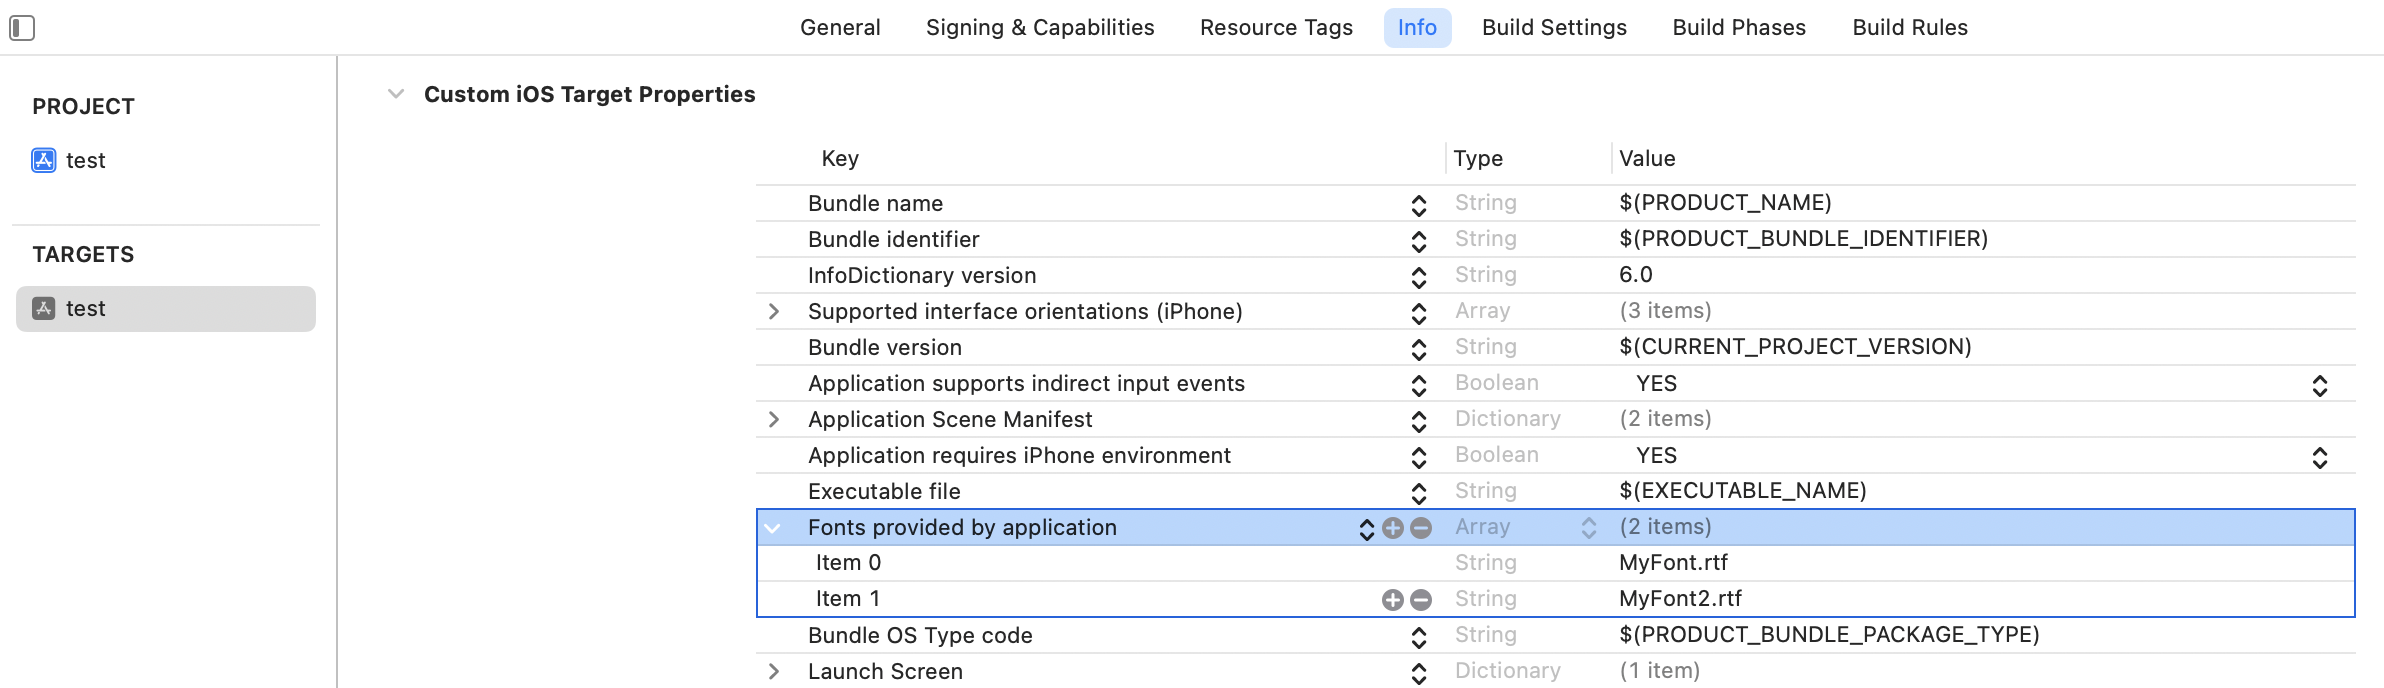Screen dimensions: 2384x688
Task: Change iPhone environment Boolean value
Action: point(2320,458)
